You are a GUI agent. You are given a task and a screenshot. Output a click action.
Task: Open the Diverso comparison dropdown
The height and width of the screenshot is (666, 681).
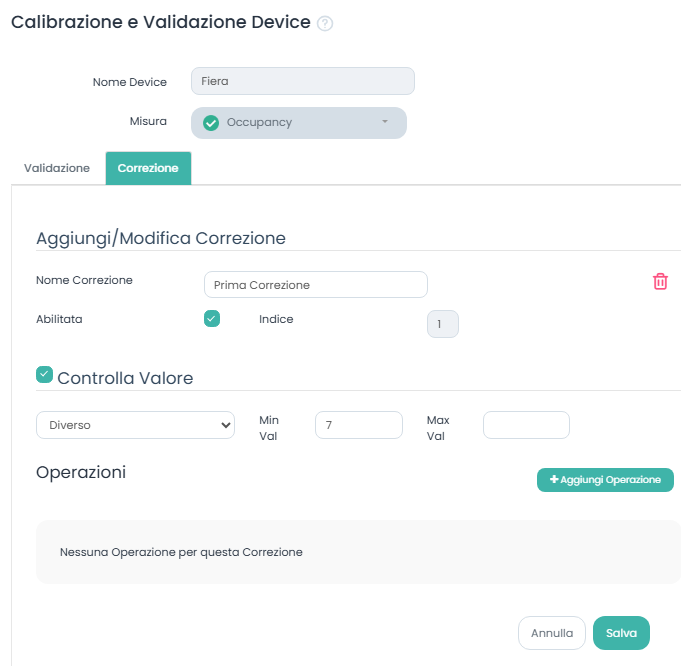[x=135, y=425]
